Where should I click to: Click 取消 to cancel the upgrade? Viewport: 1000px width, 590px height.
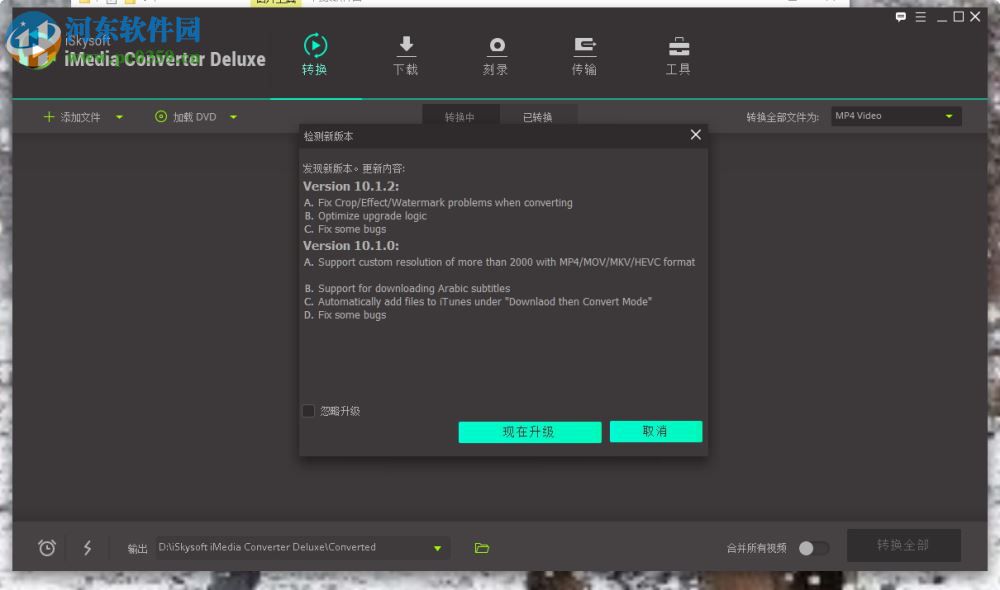656,431
